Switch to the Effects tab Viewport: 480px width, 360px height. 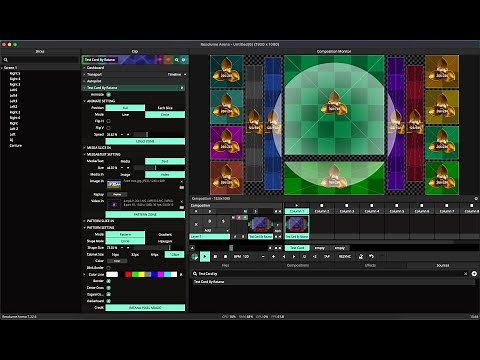point(370,265)
